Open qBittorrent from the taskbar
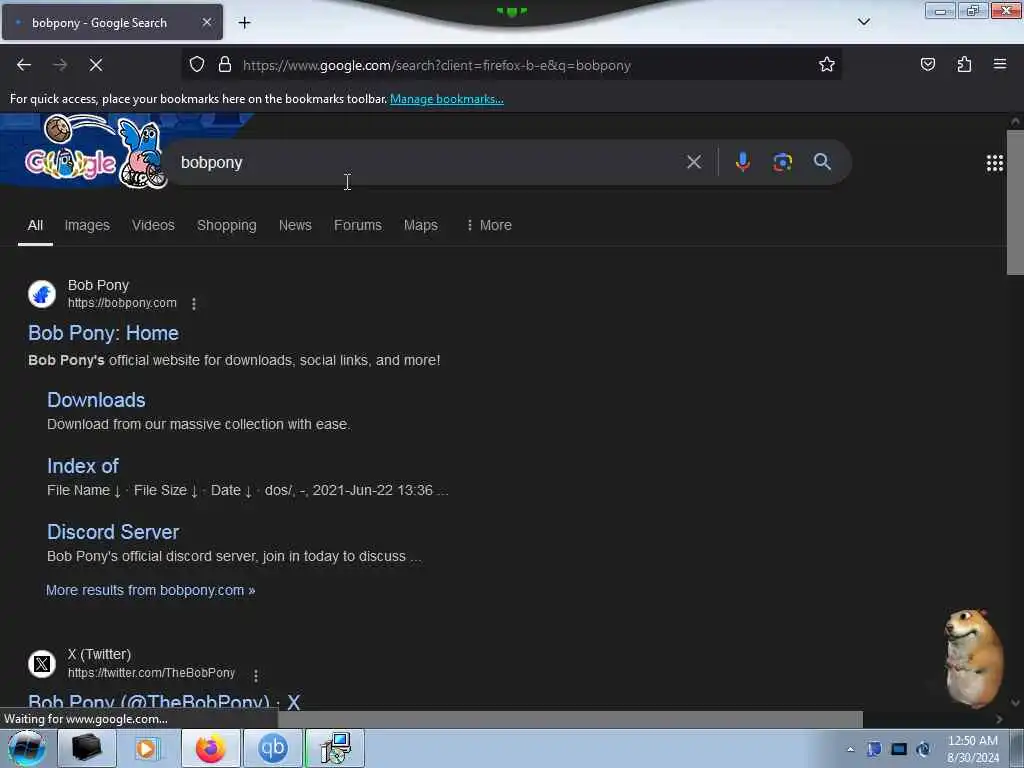 pos(272,748)
